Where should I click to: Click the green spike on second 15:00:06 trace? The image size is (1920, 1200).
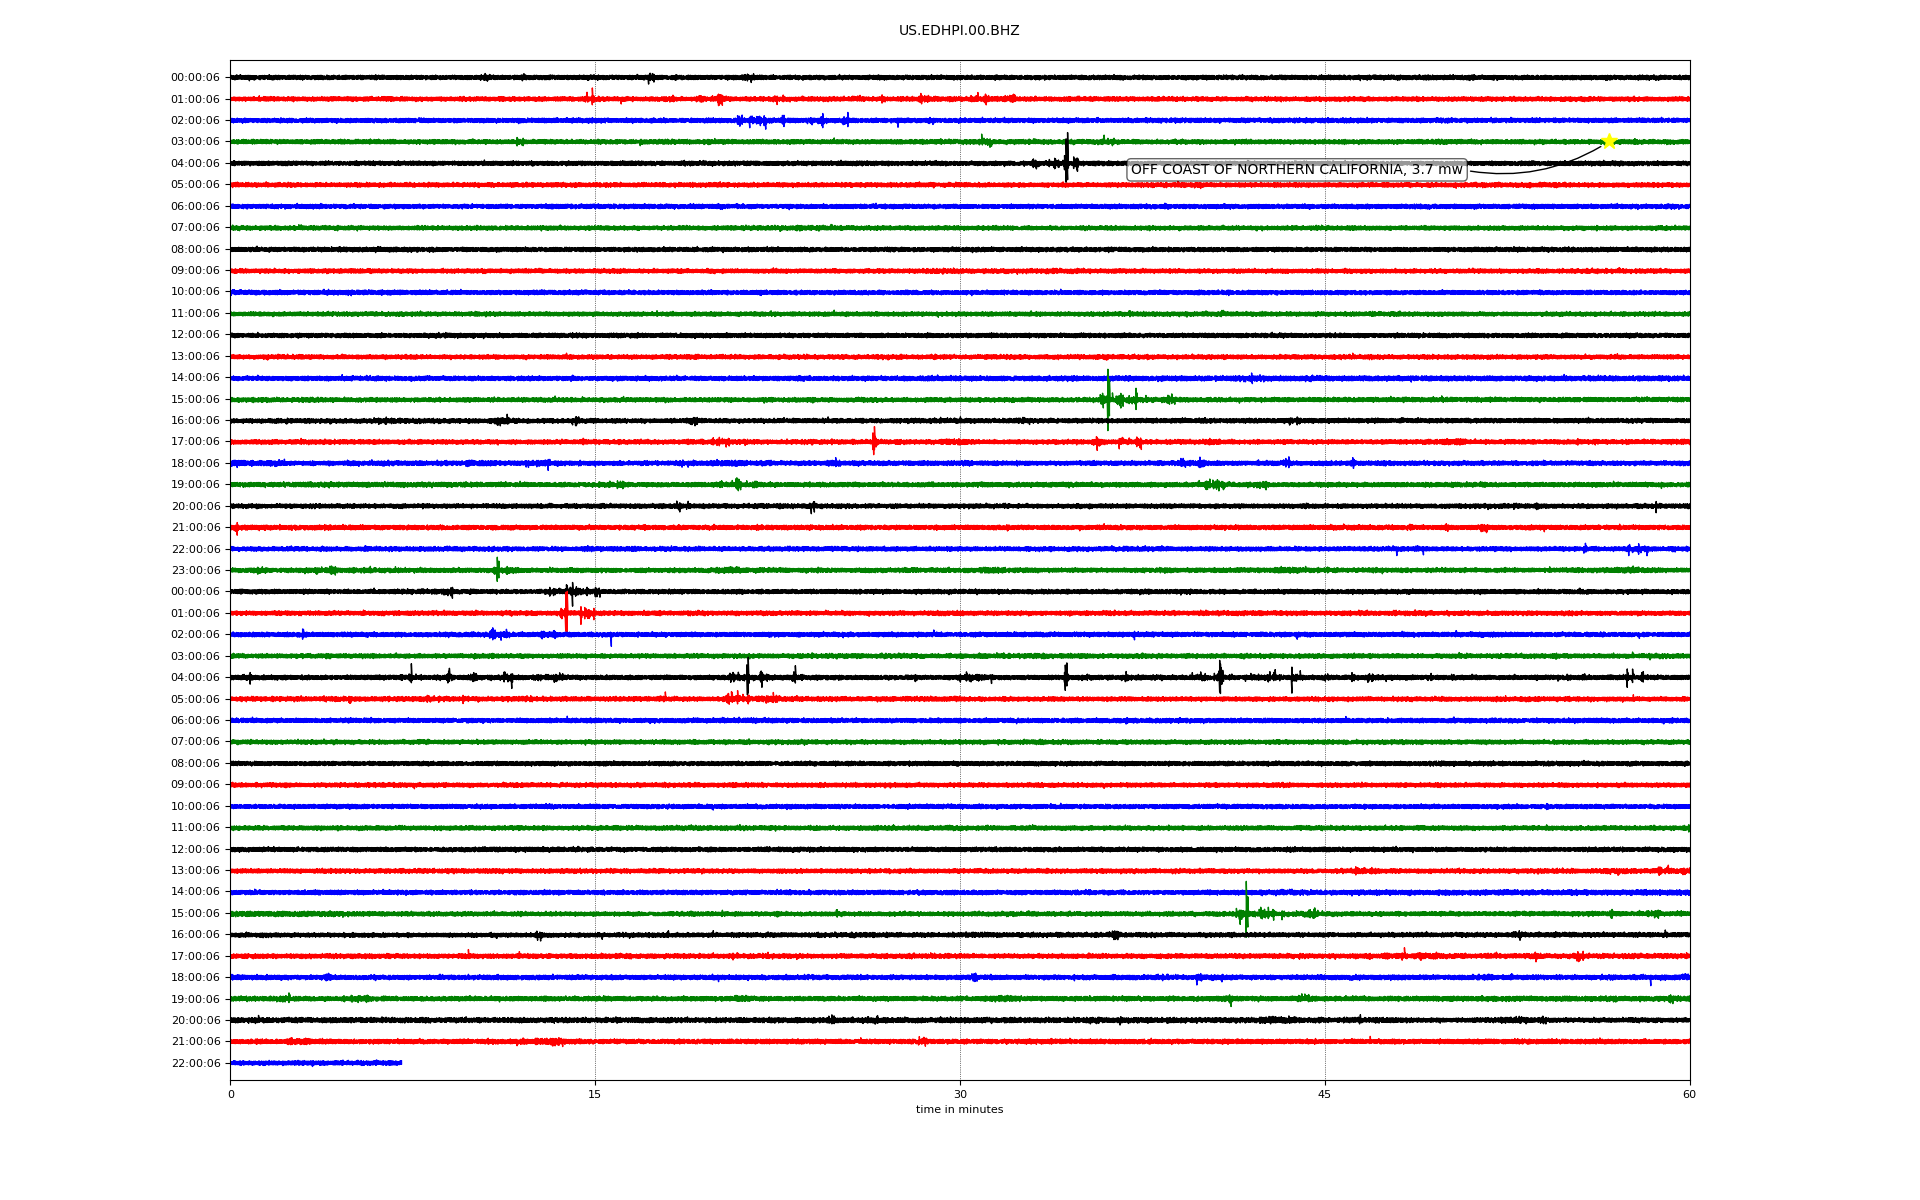click(x=1246, y=909)
